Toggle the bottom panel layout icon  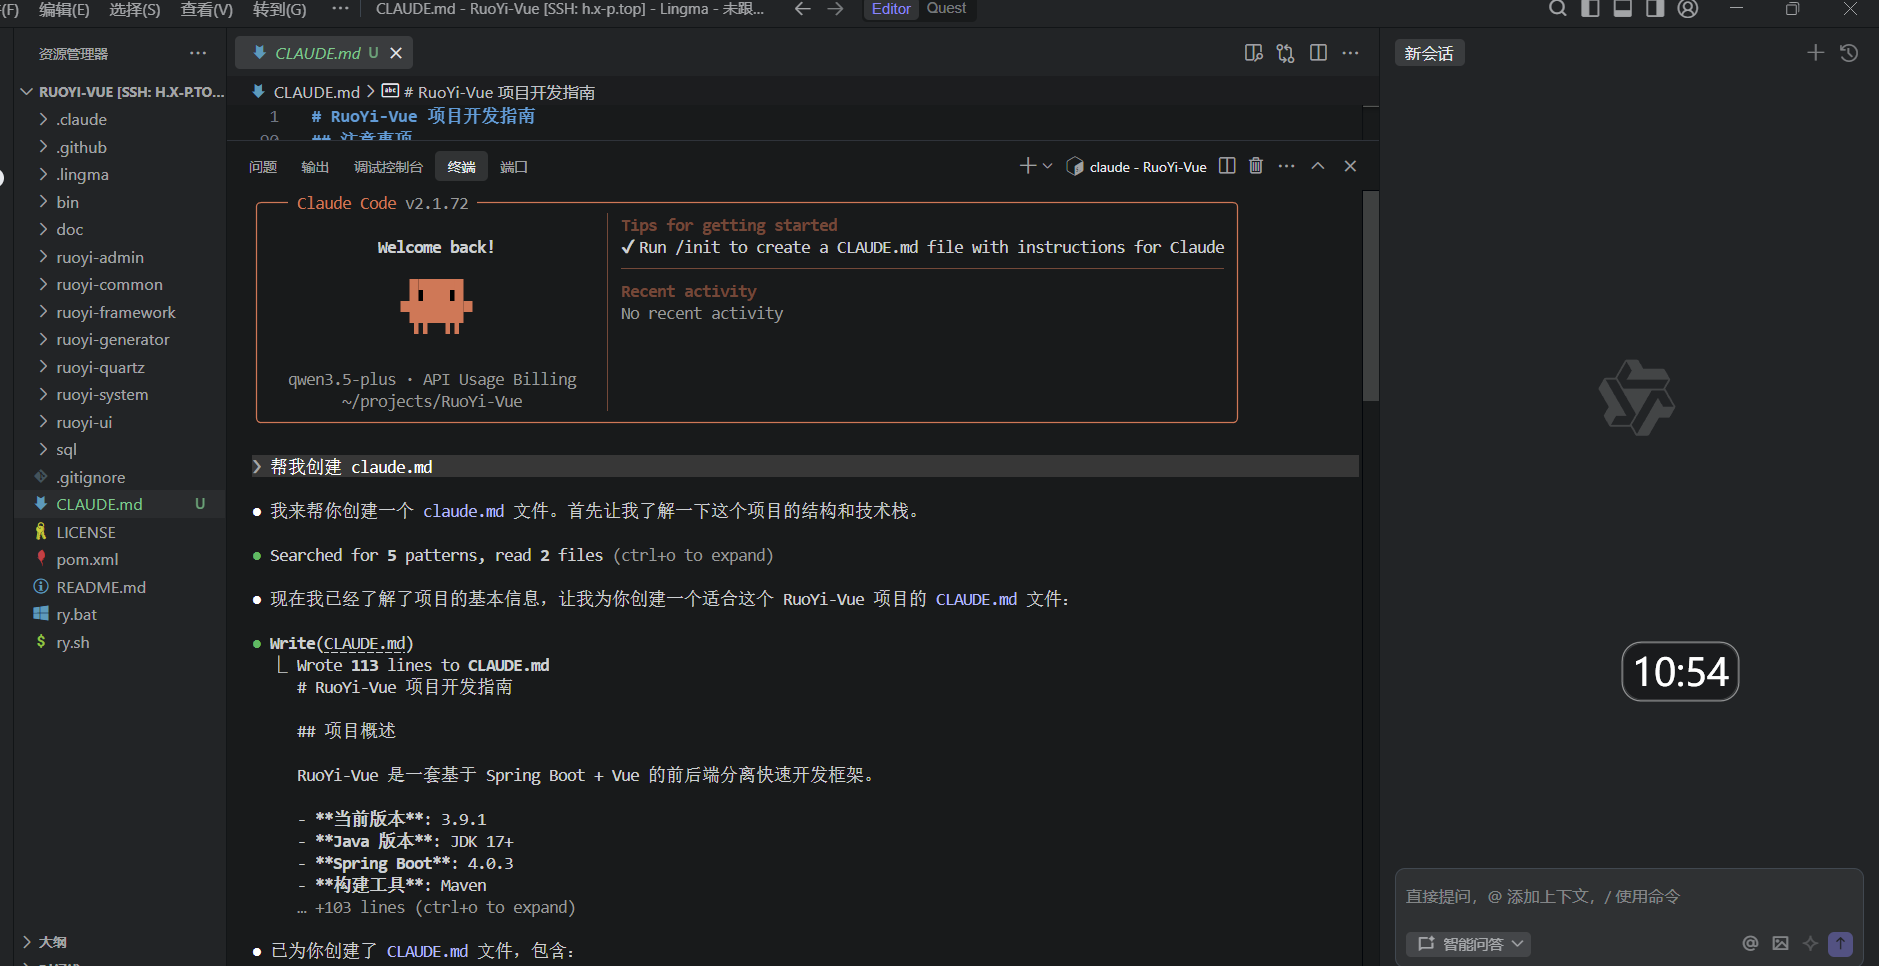(1623, 9)
